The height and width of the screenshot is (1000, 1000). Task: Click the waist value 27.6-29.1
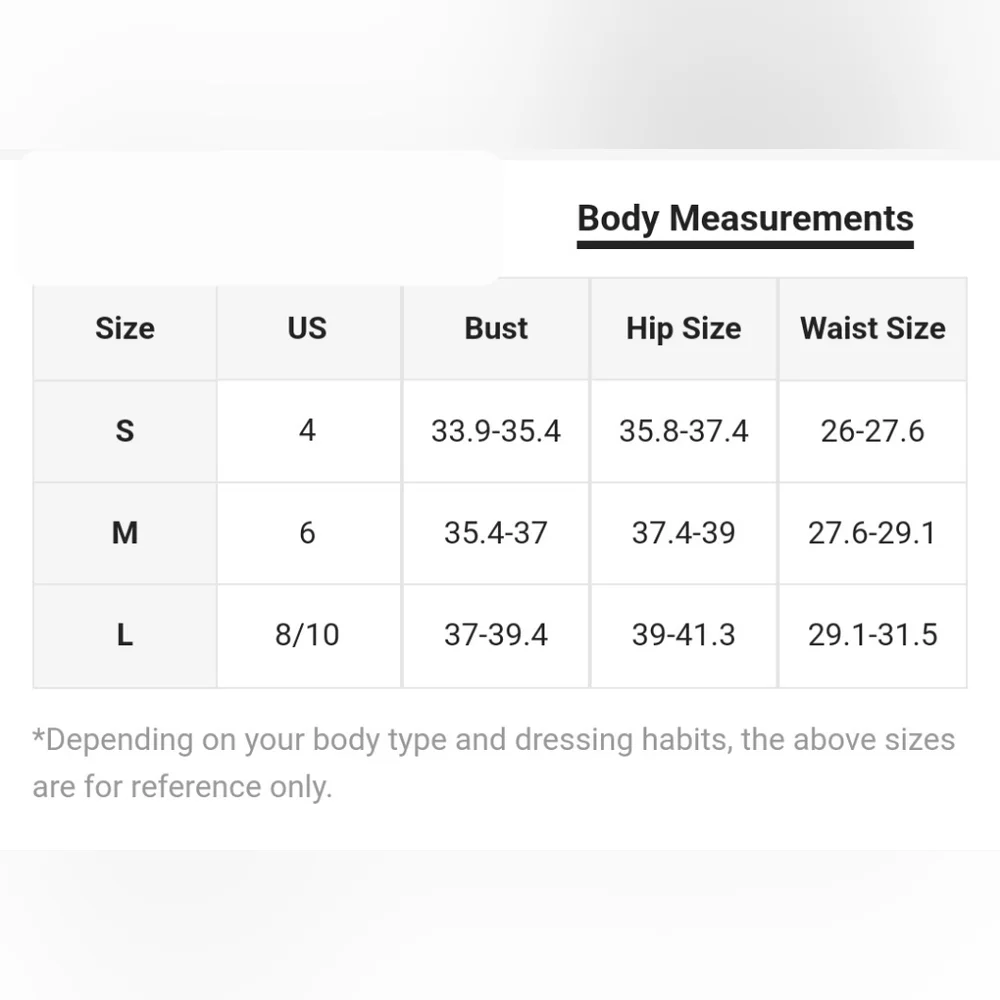[x=872, y=533]
